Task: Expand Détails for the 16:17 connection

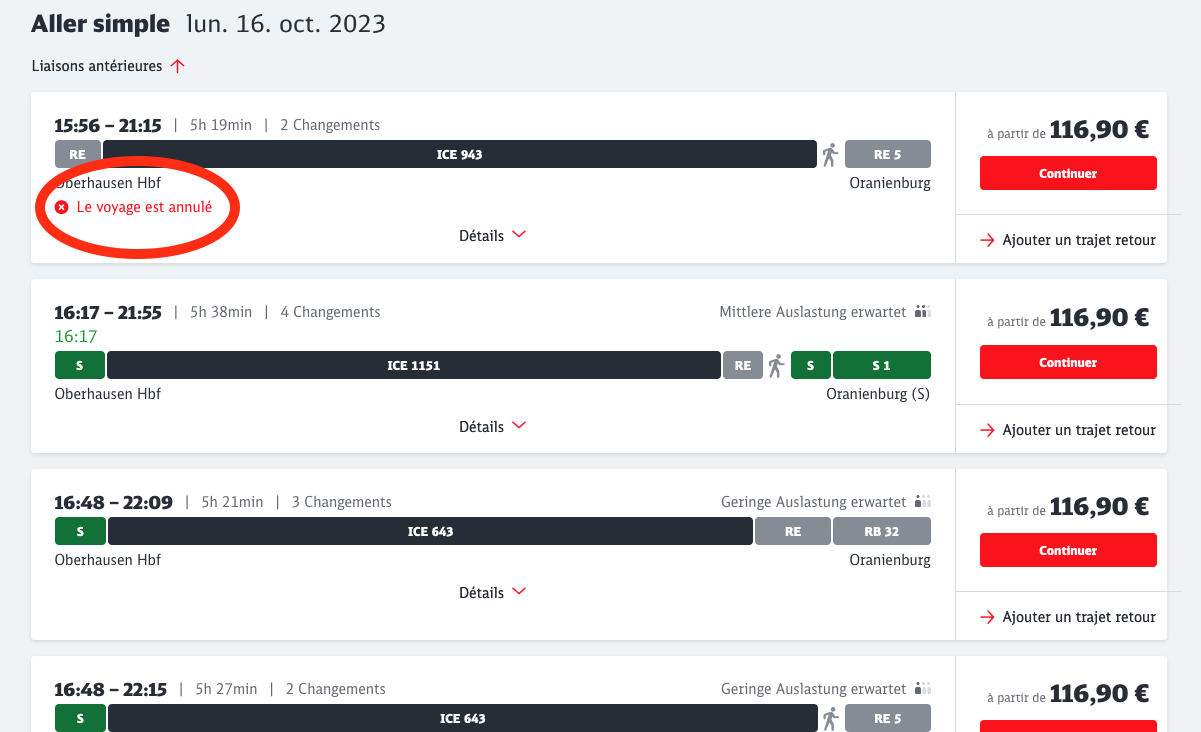Action: tap(492, 426)
